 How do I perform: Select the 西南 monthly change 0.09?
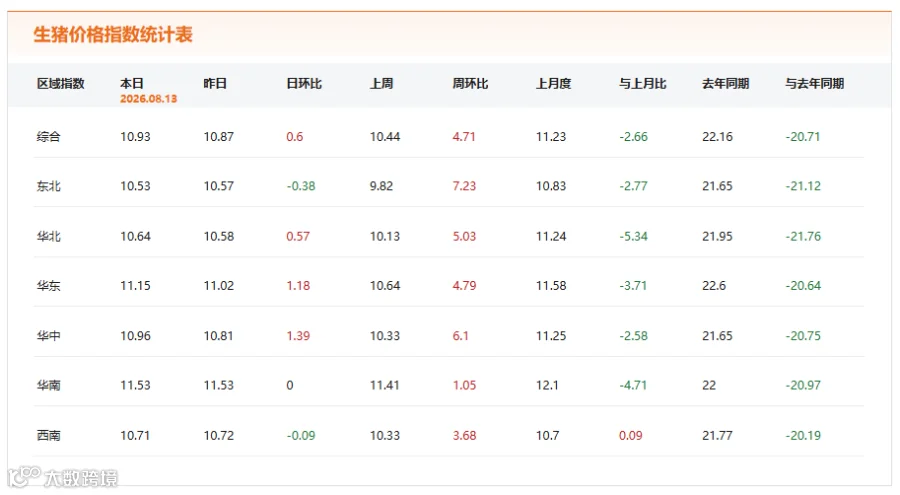click(x=630, y=435)
